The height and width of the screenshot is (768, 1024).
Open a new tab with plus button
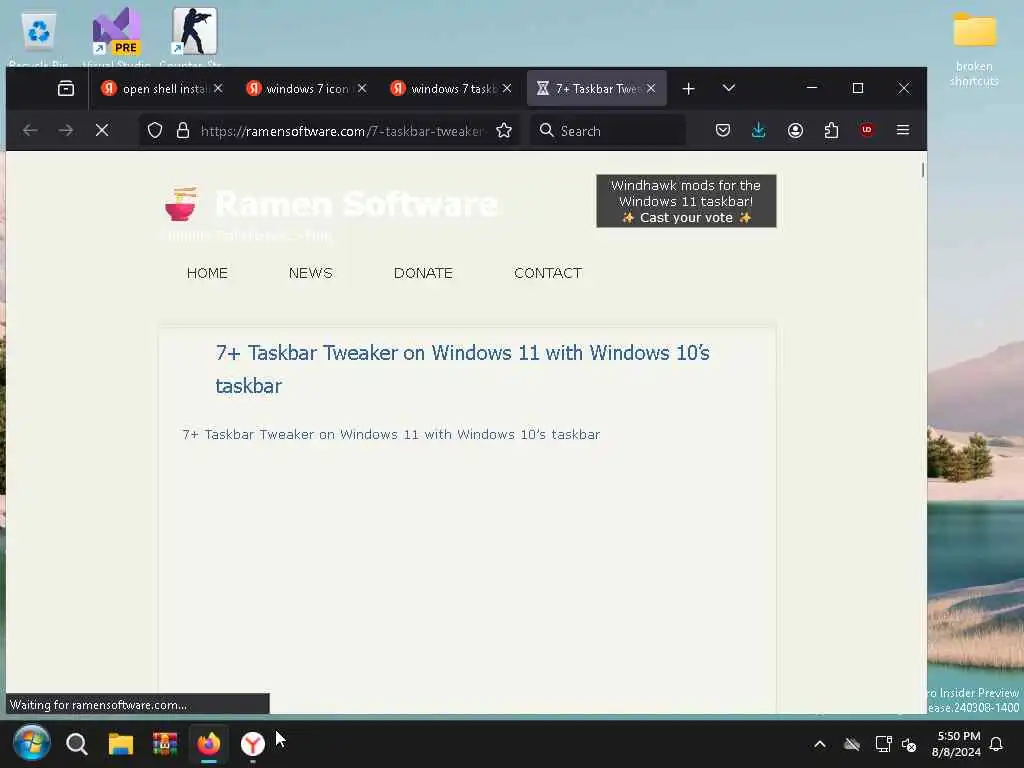coord(688,88)
